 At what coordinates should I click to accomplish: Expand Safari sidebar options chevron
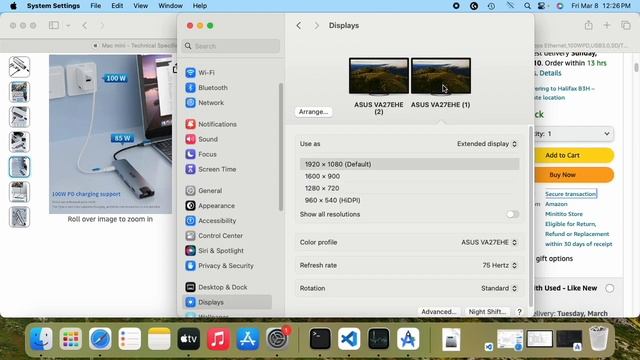pos(68,25)
